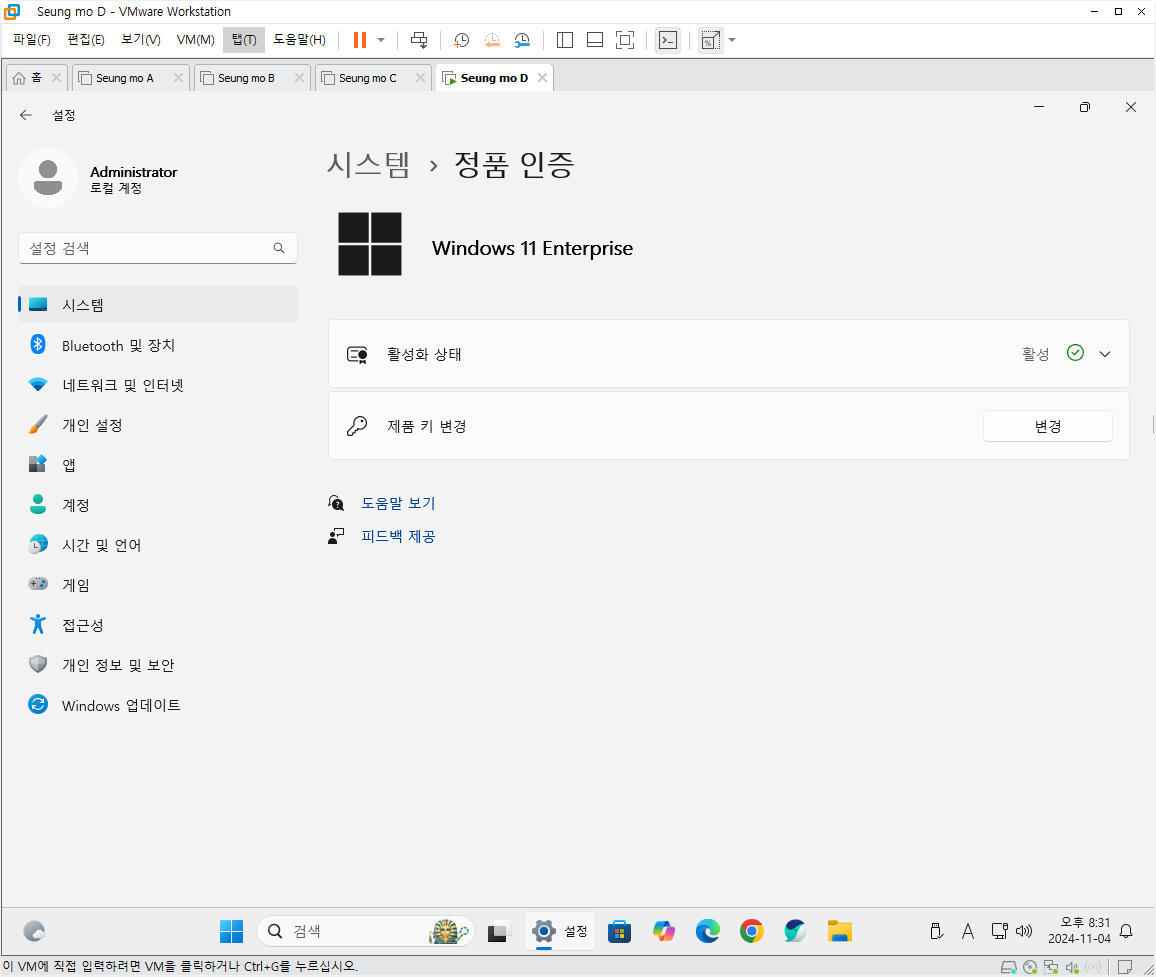This screenshot has width=1156, height=977.
Task: Click 변경 button for product key
Action: point(1048,426)
